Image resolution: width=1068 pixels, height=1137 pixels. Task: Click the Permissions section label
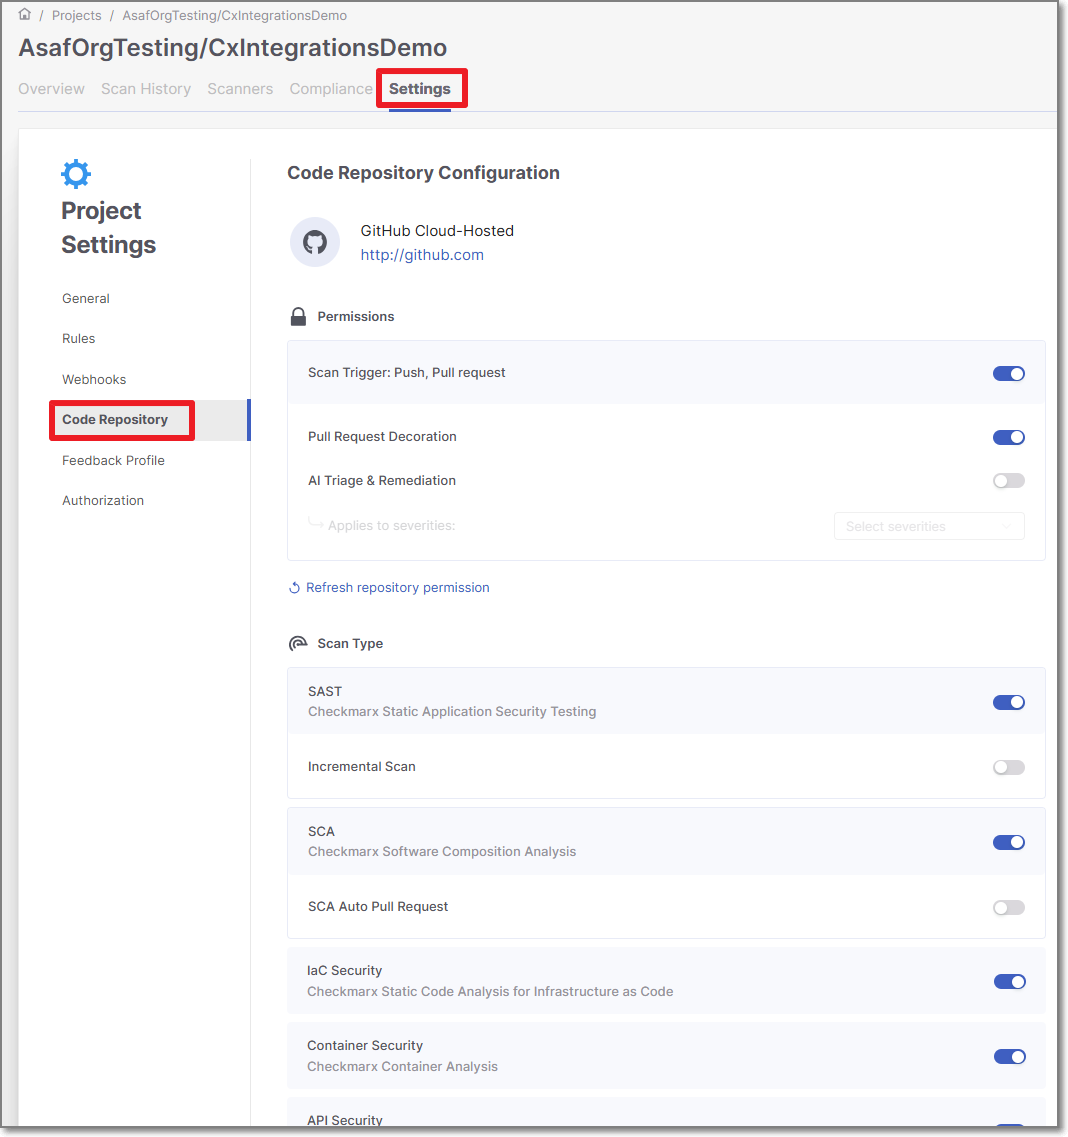click(x=356, y=317)
